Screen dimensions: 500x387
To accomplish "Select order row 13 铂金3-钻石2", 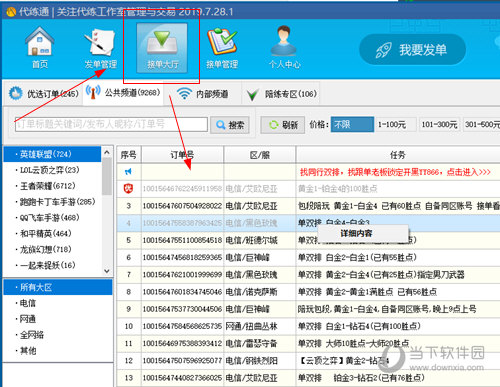I will click(x=308, y=378).
